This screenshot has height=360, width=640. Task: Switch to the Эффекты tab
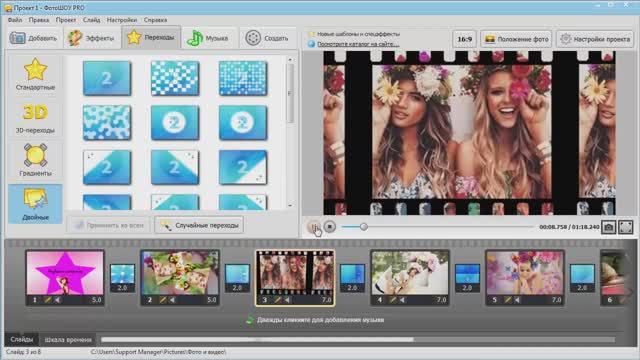click(x=92, y=38)
